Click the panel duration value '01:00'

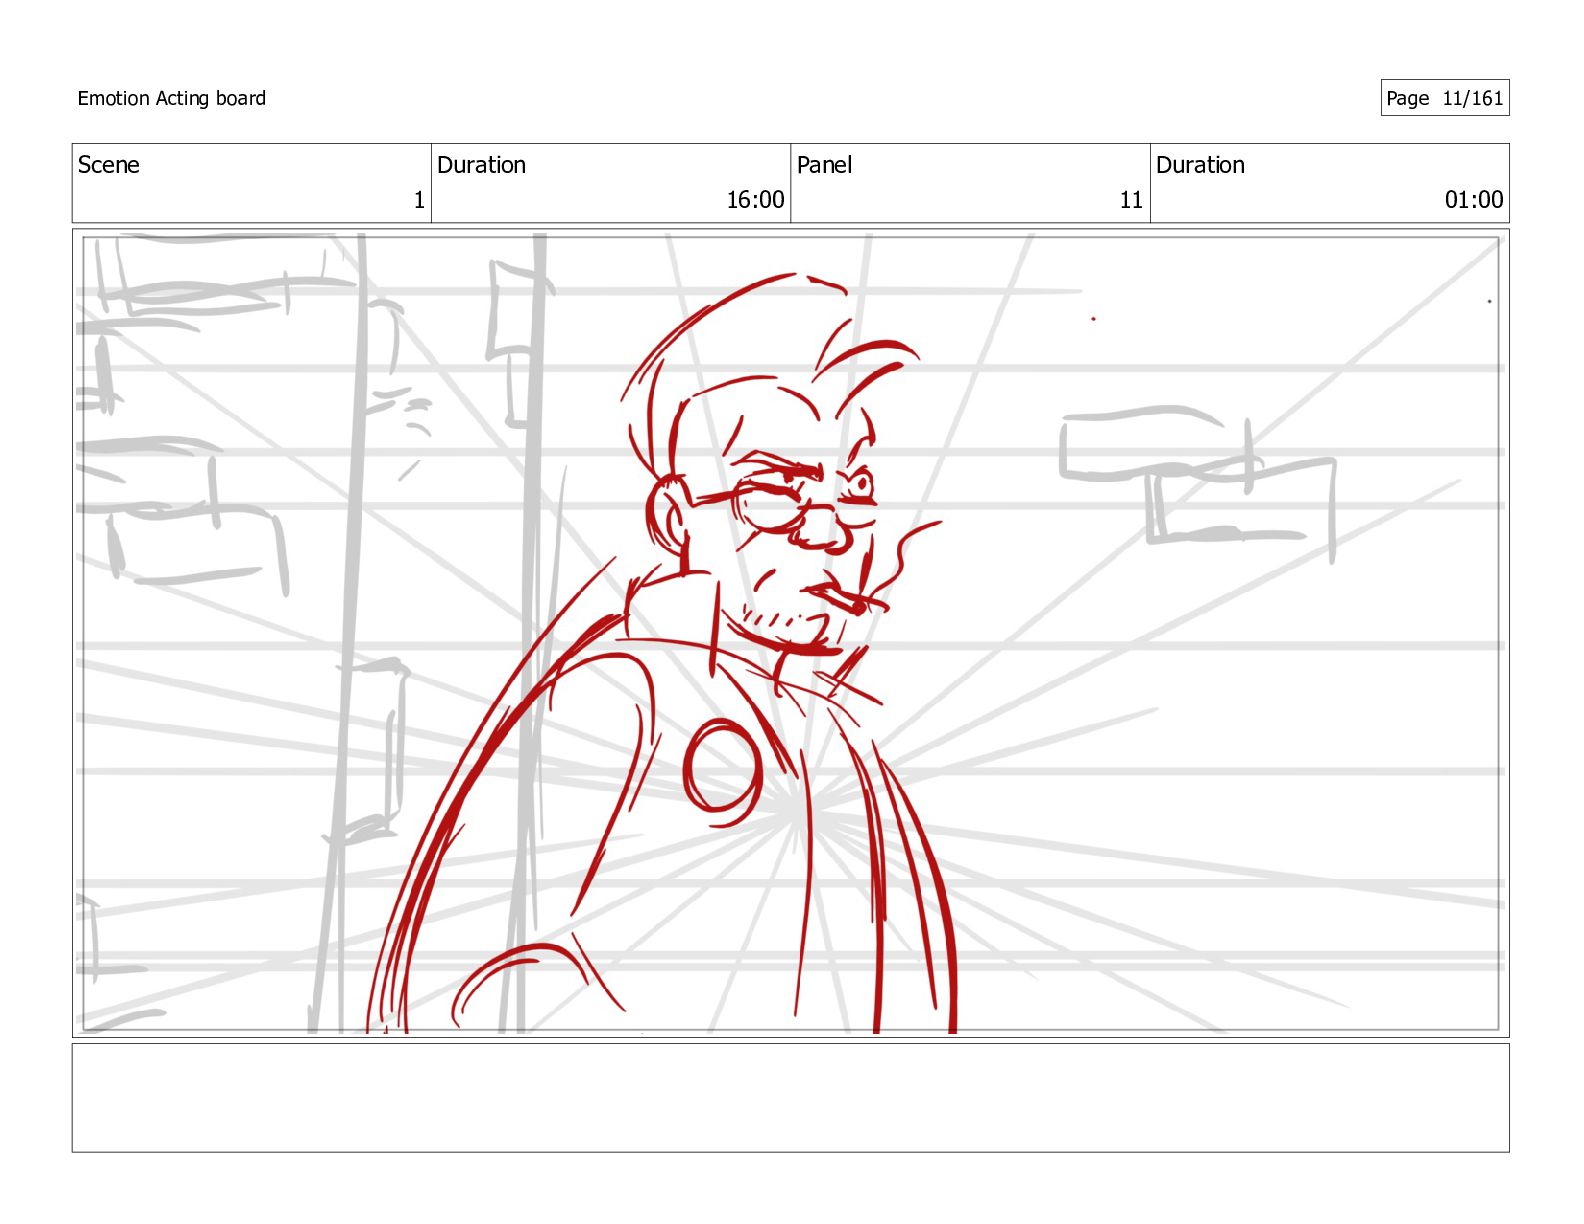[1474, 200]
